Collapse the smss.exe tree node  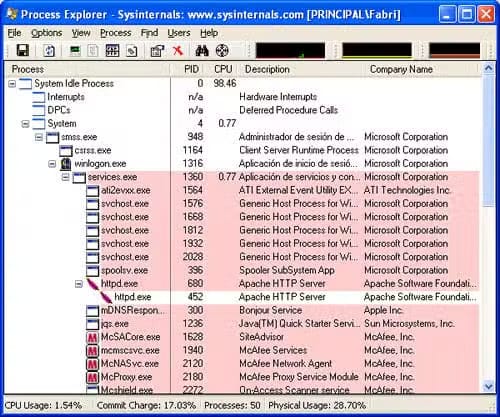click(x=39, y=137)
